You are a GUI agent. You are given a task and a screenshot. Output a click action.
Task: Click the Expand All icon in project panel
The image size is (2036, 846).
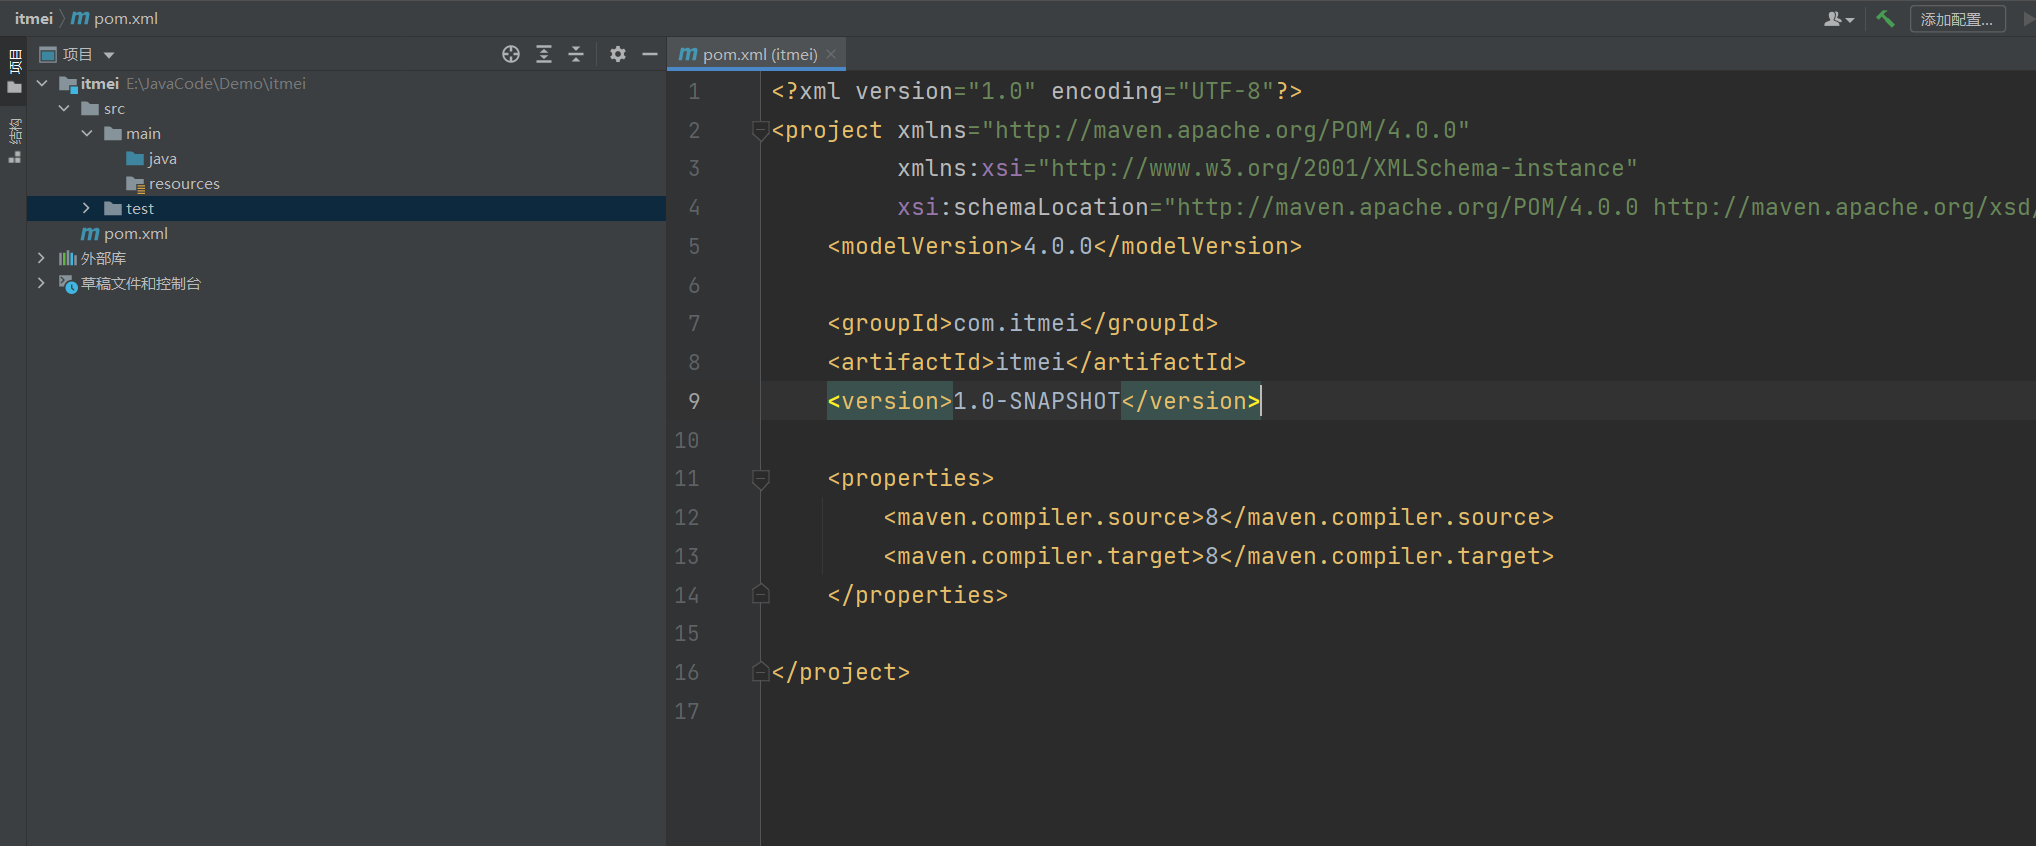544,54
